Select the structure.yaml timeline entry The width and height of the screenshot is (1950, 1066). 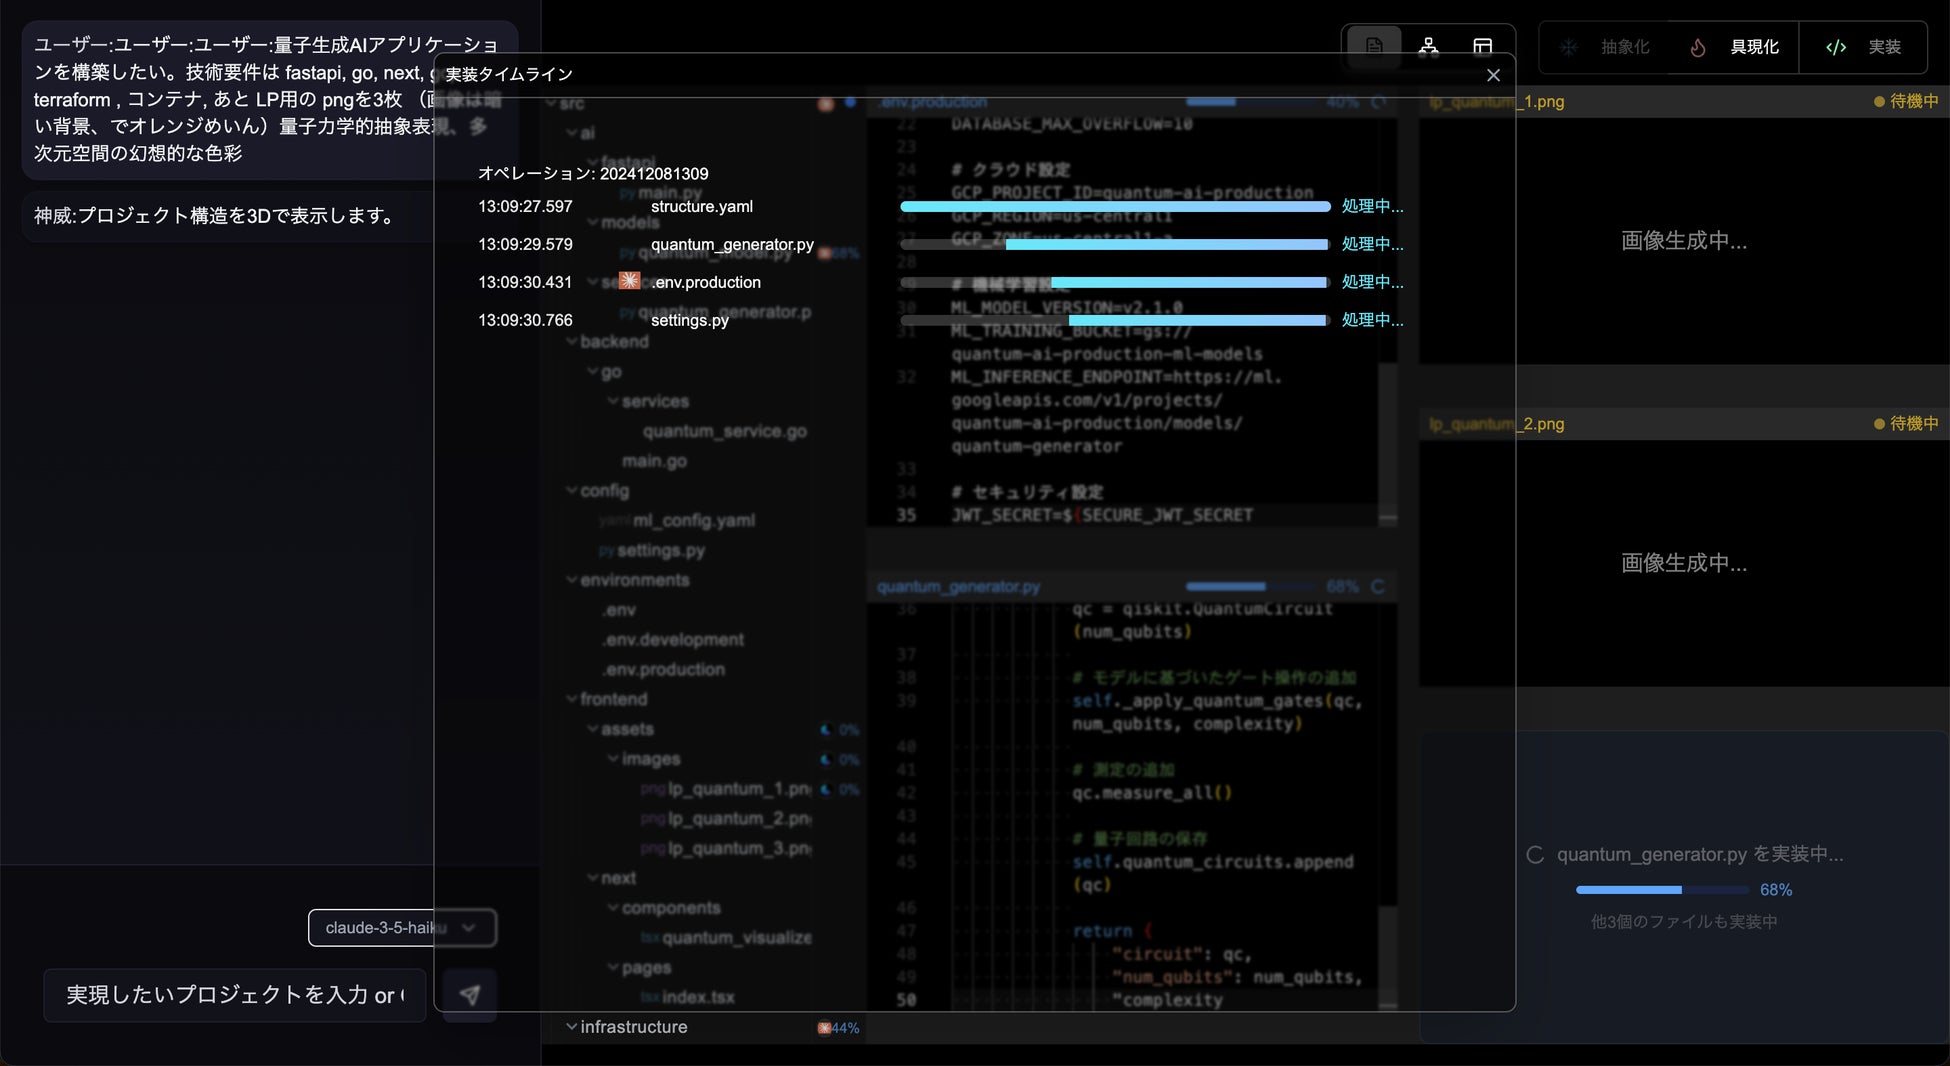click(x=701, y=207)
